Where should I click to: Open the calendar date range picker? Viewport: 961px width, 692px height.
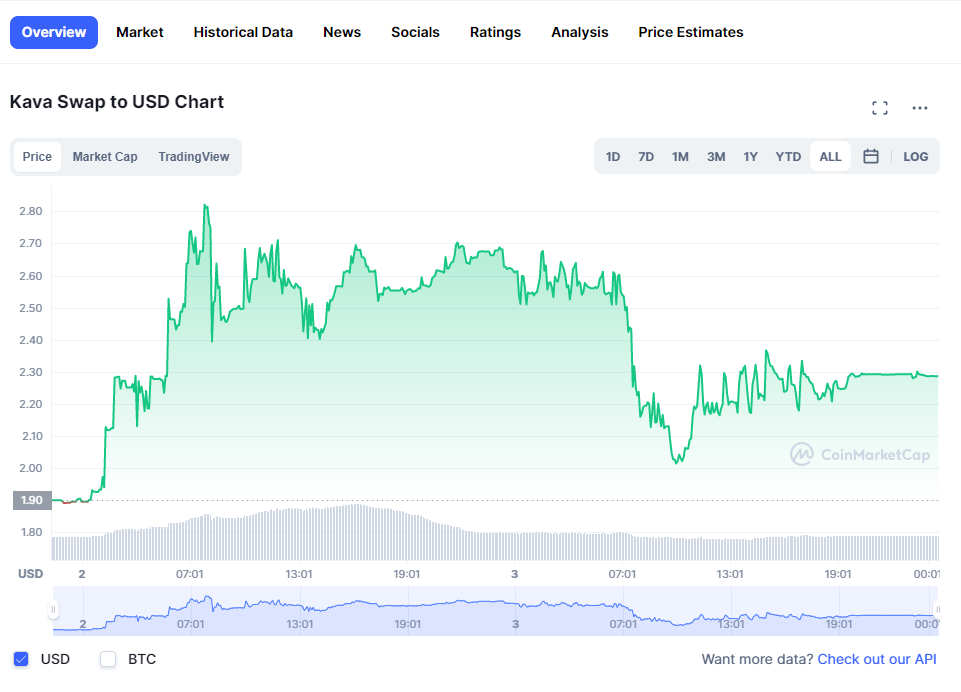(871, 156)
